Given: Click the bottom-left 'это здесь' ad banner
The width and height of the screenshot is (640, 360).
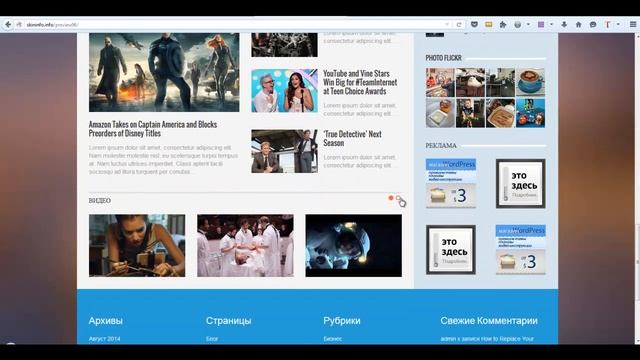Looking at the screenshot, I should 451,250.
